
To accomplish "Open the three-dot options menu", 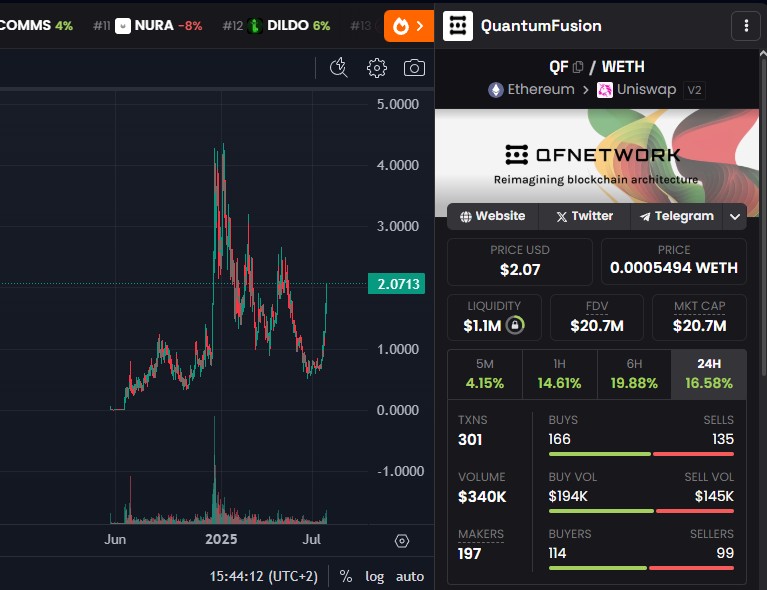I will (x=746, y=26).
